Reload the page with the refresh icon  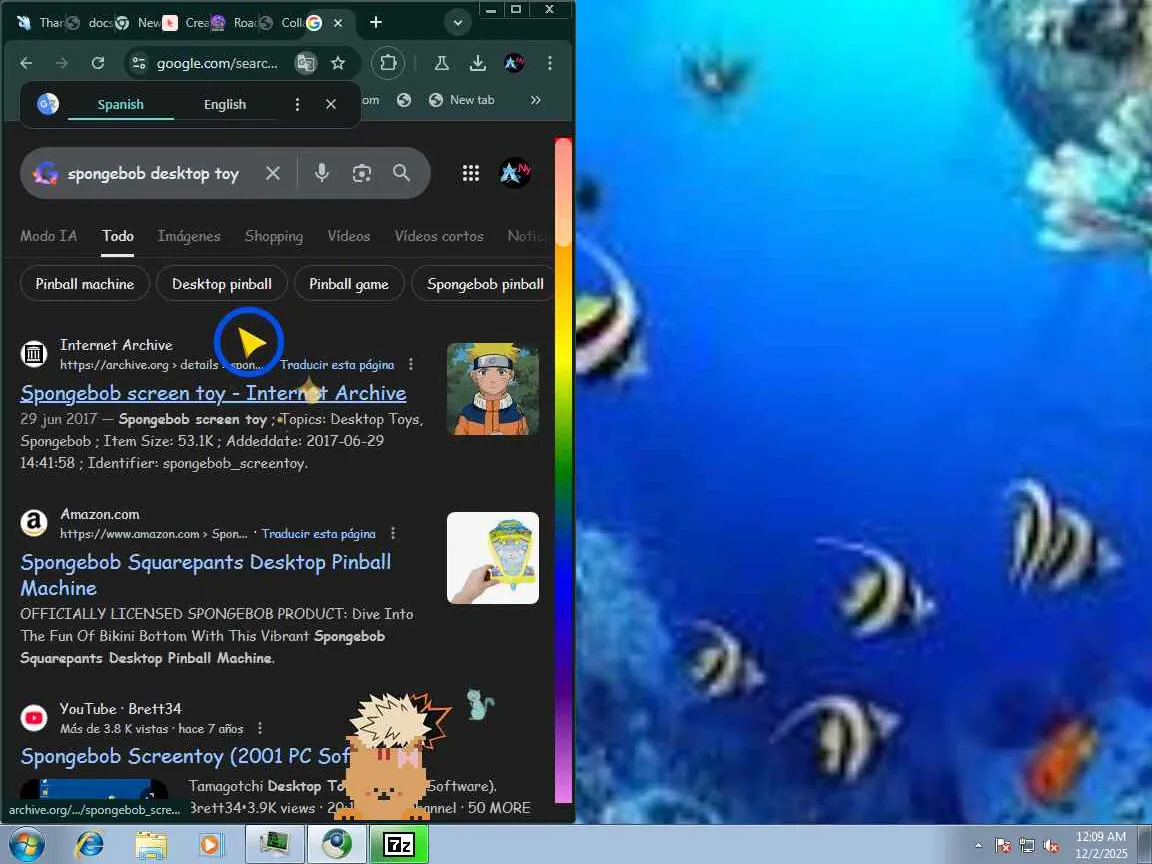pyautogui.click(x=98, y=63)
